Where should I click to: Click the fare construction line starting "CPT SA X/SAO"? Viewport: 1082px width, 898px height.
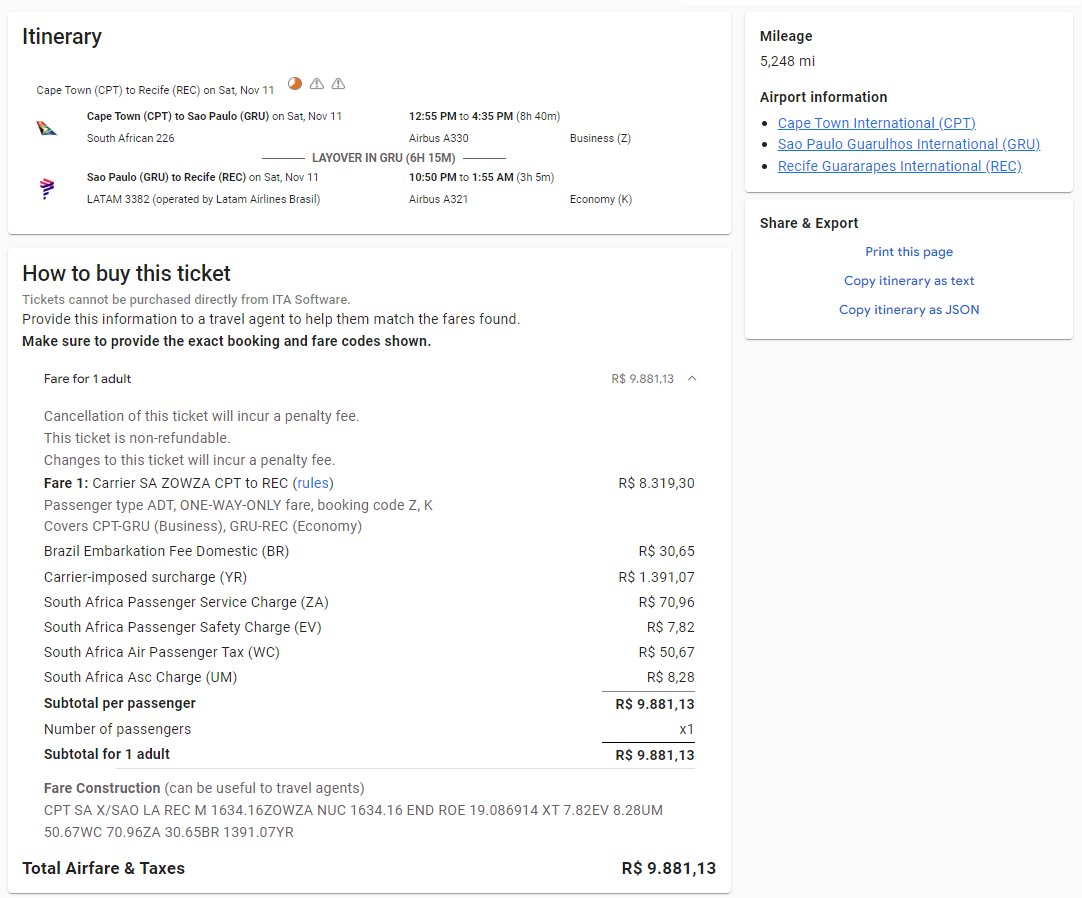(353, 810)
